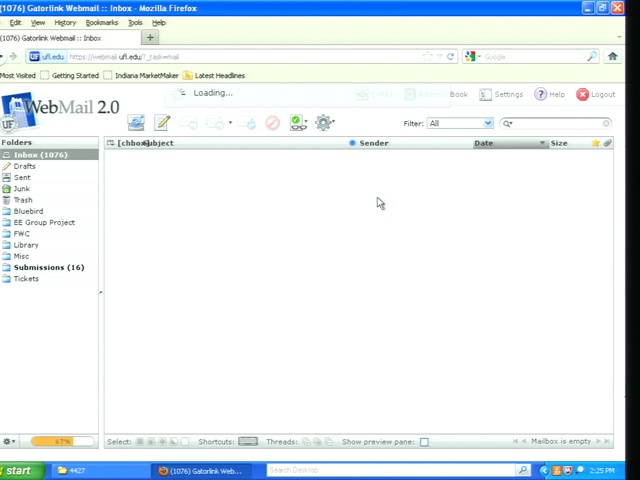
Task: Click the 67% quota usage bar
Action: click(x=62, y=441)
